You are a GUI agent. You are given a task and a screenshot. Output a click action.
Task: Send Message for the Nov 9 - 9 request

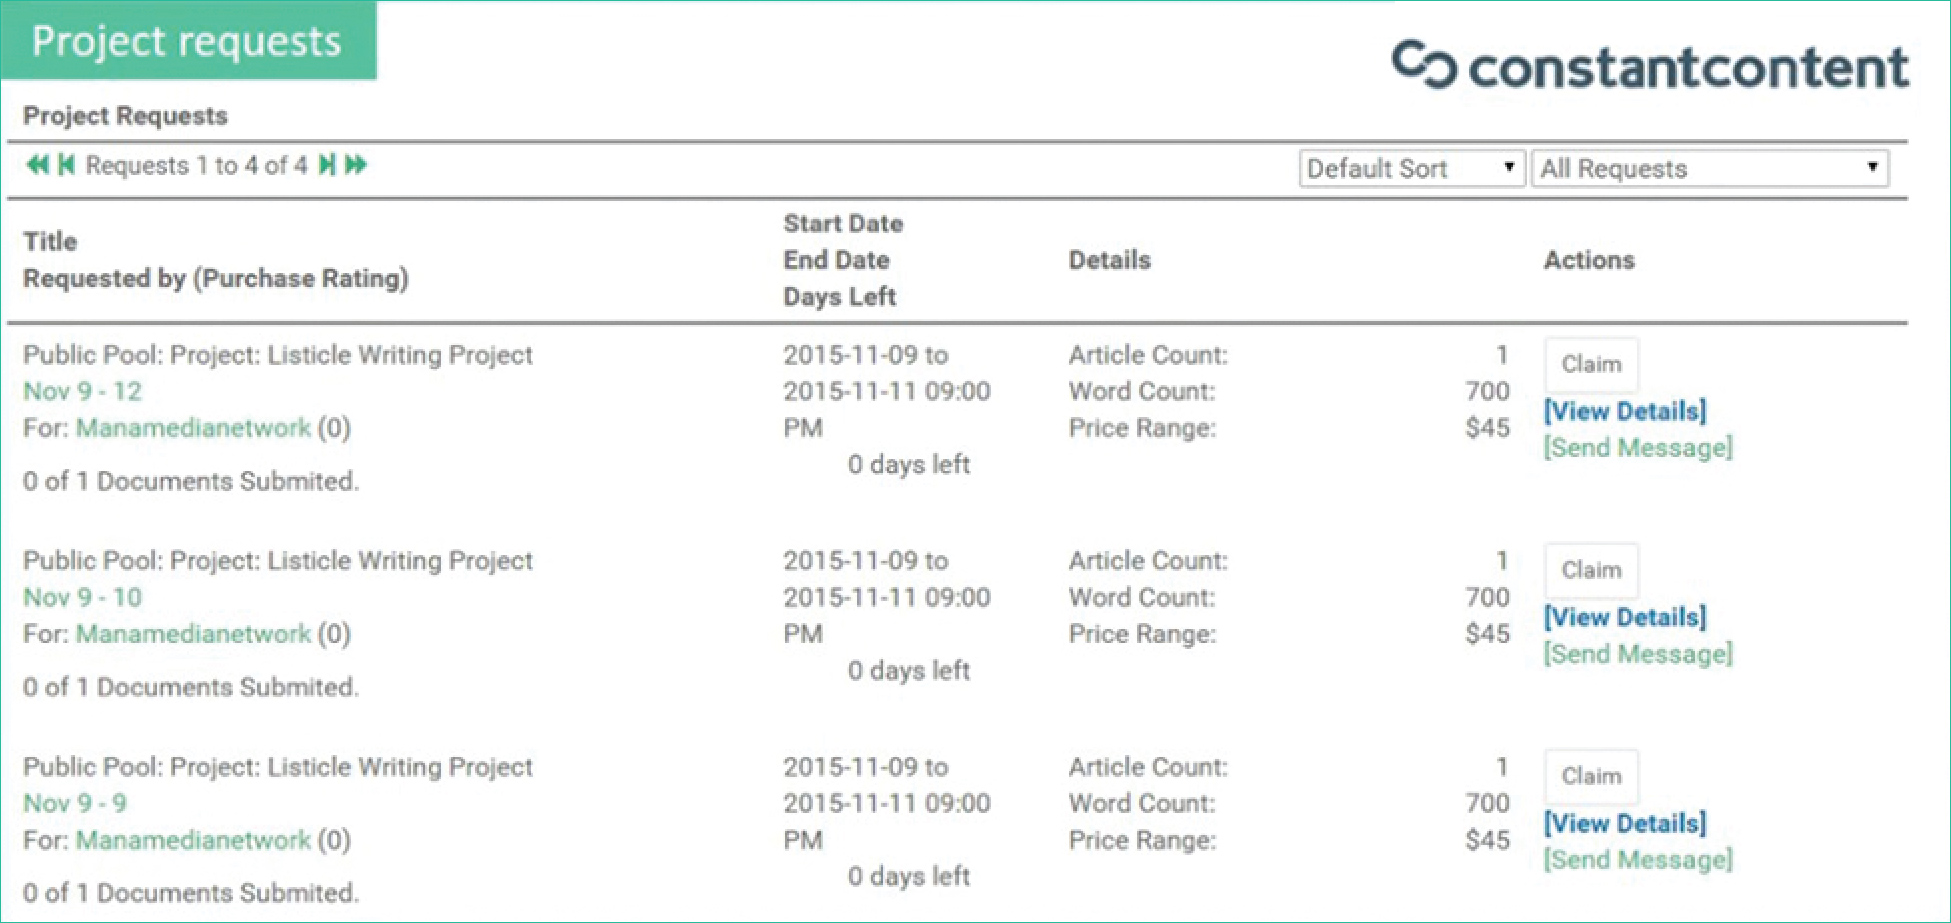pos(1637,860)
